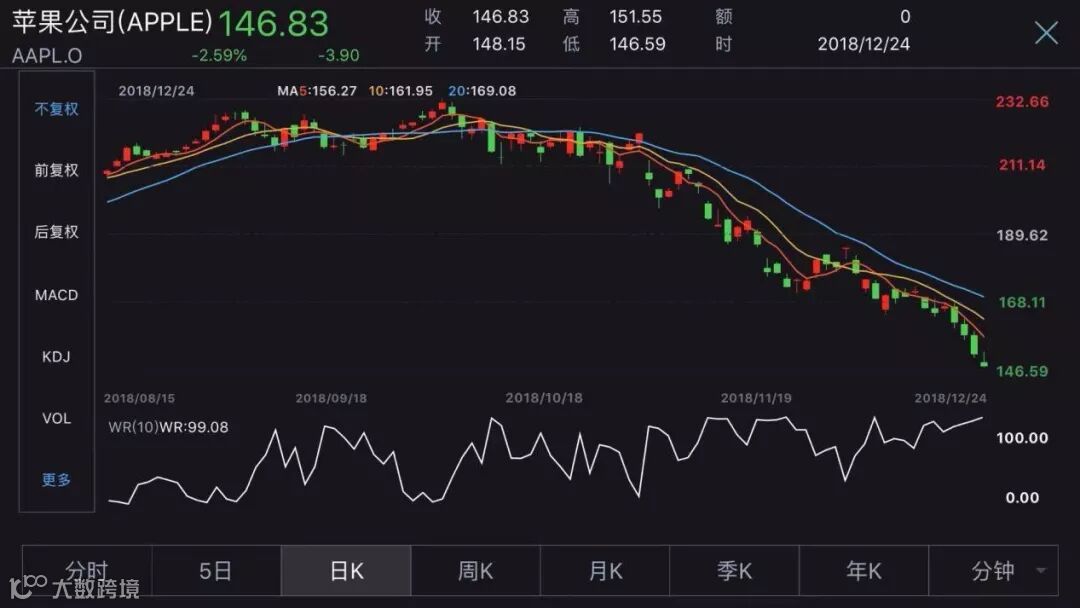Click the MA20 value 169.08

pyautogui.click(x=492, y=91)
